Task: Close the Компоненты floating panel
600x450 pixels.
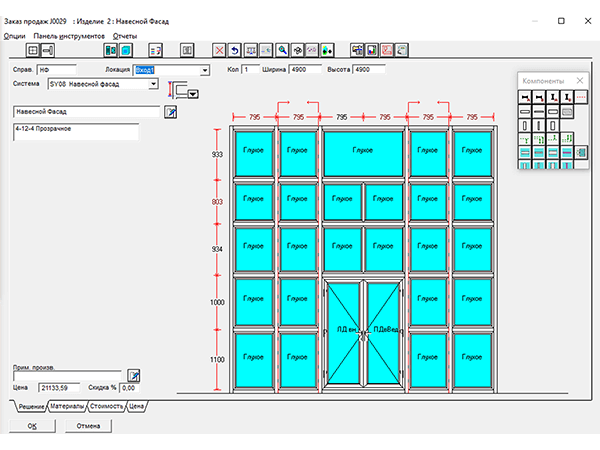Action: (580, 80)
